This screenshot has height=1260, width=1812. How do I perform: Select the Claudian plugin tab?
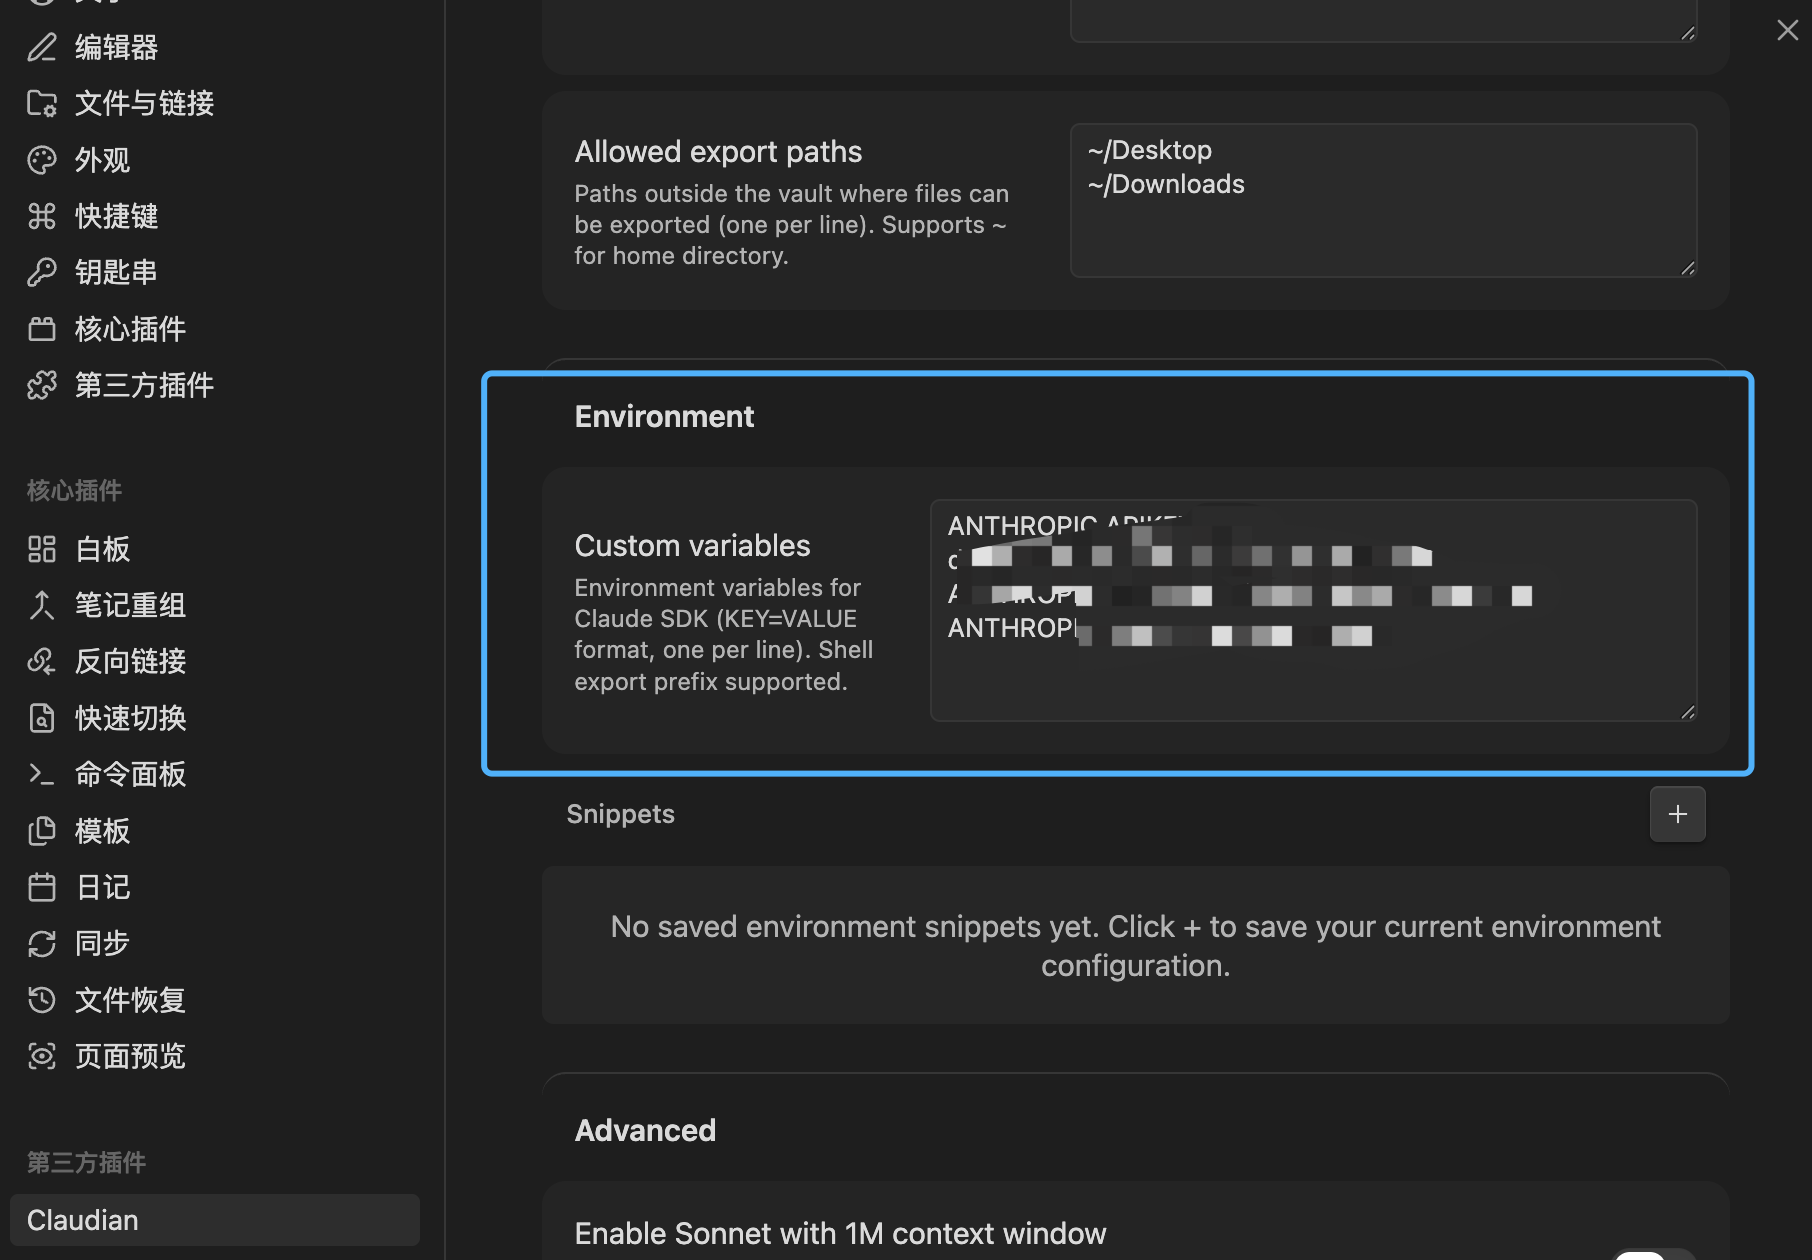pyautogui.click(x=215, y=1220)
